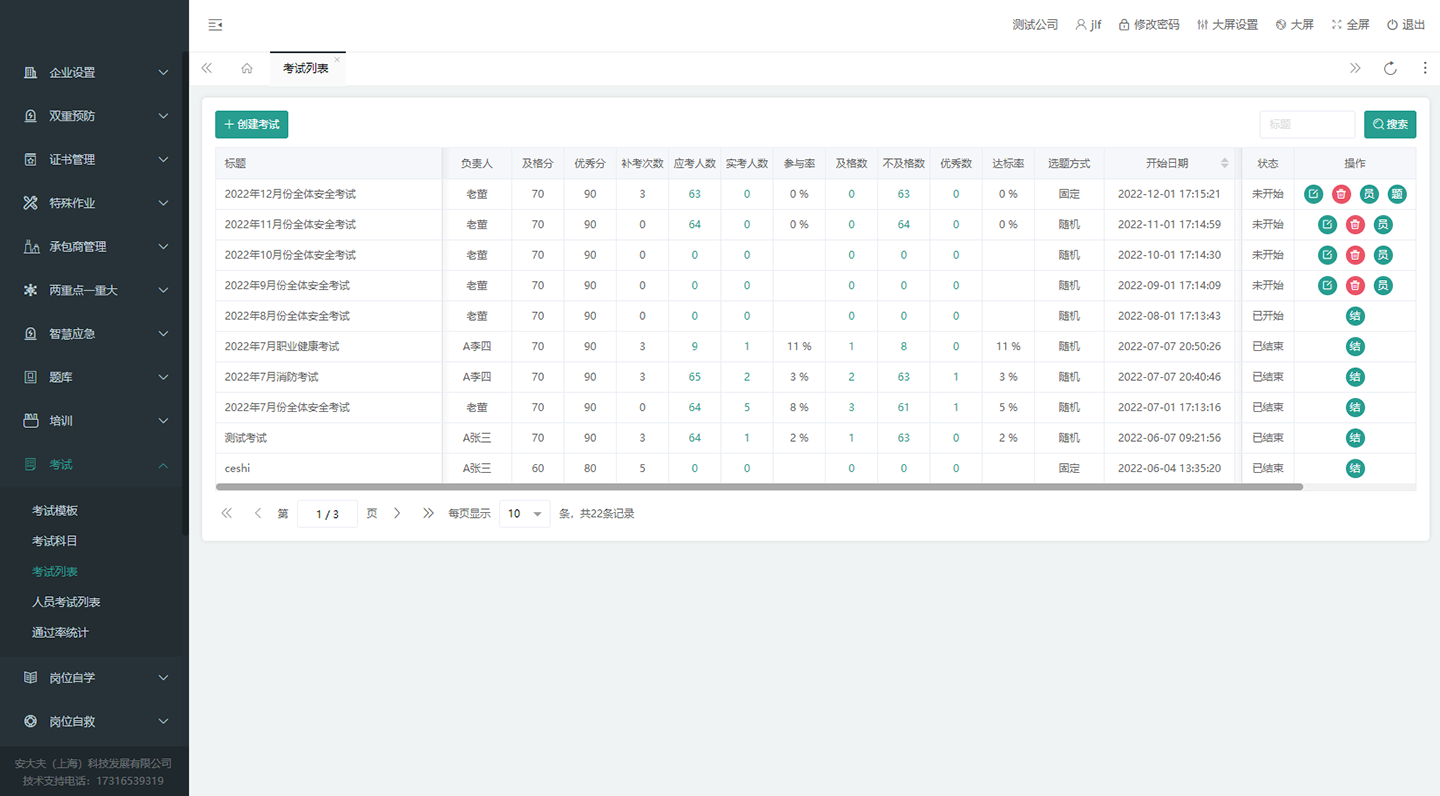This screenshot has width=1440, height=796.
Task: Click the jlf user name
Action: [x=1088, y=25]
